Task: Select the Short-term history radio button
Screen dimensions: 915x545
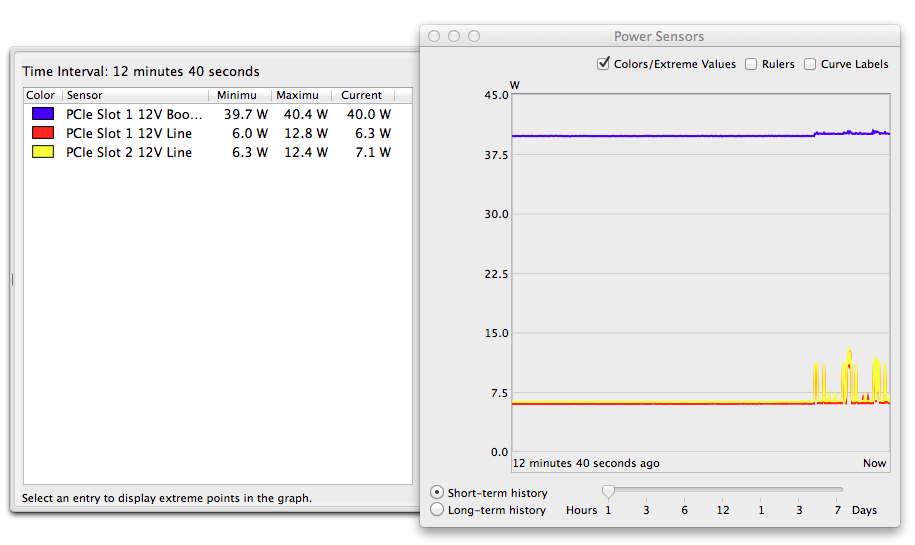Action: coord(436,492)
